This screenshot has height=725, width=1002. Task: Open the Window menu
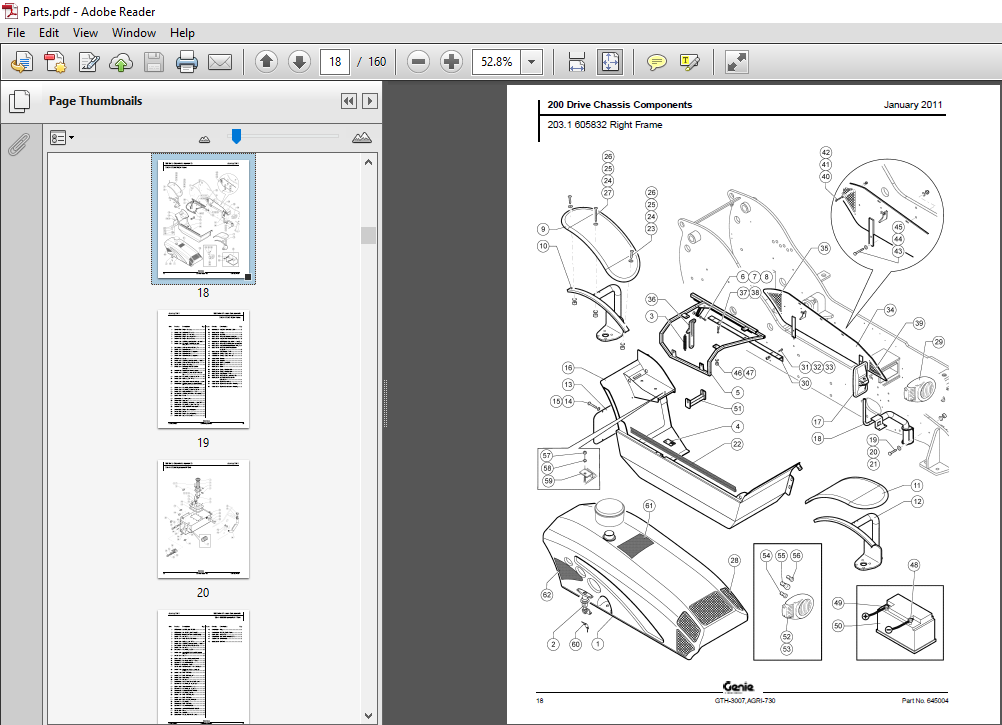point(134,33)
